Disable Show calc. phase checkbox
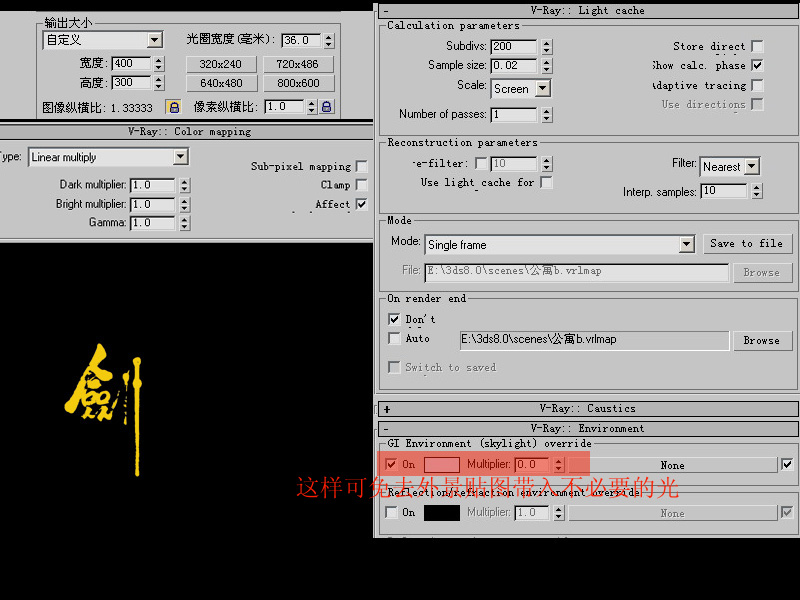Viewport: 800px width, 600px height. (757, 65)
